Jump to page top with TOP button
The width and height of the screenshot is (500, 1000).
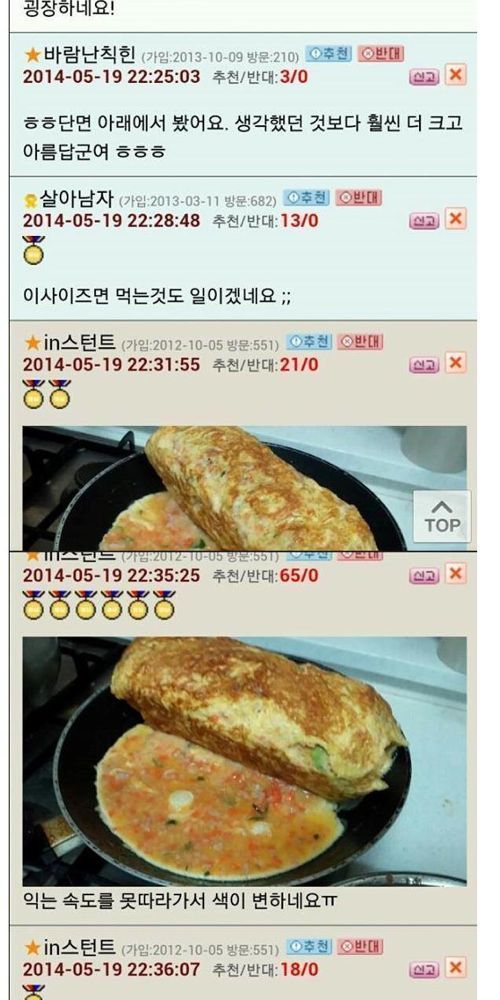click(x=442, y=517)
